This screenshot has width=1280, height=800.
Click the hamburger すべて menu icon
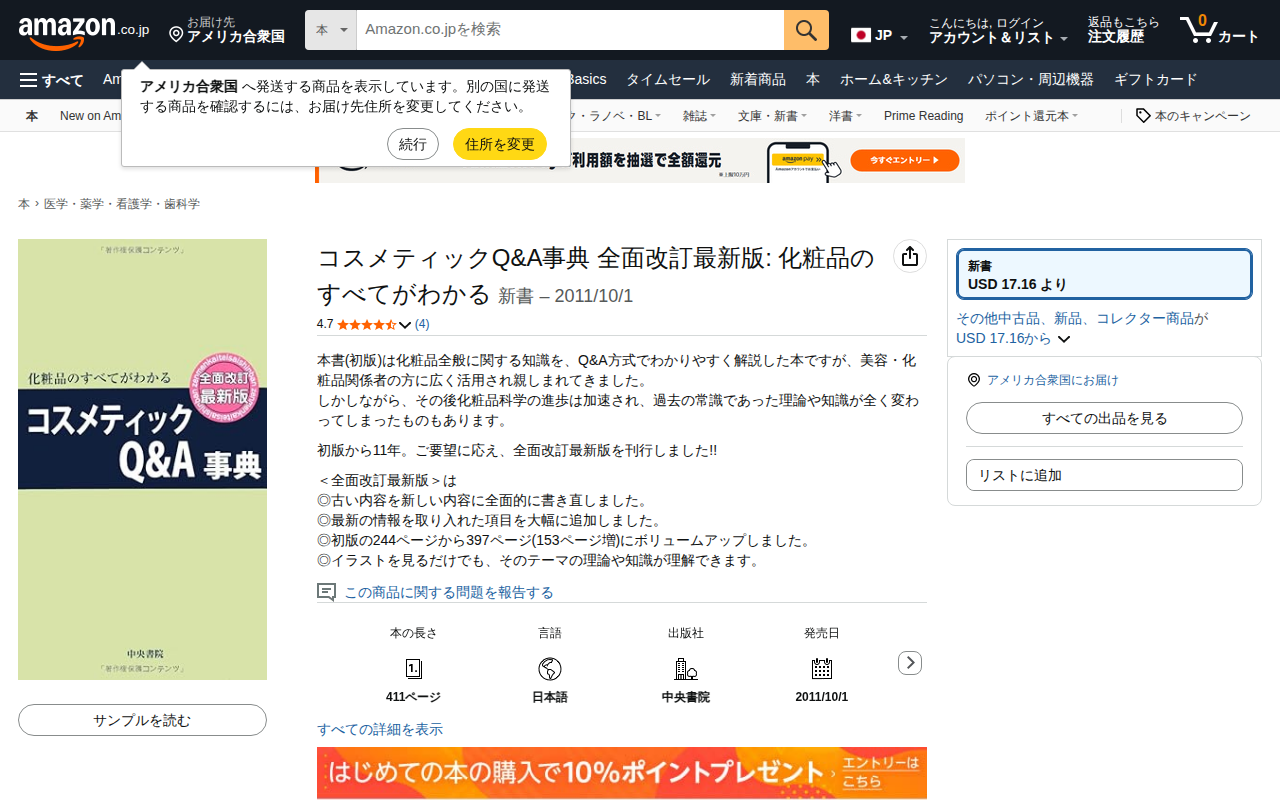coord(28,80)
